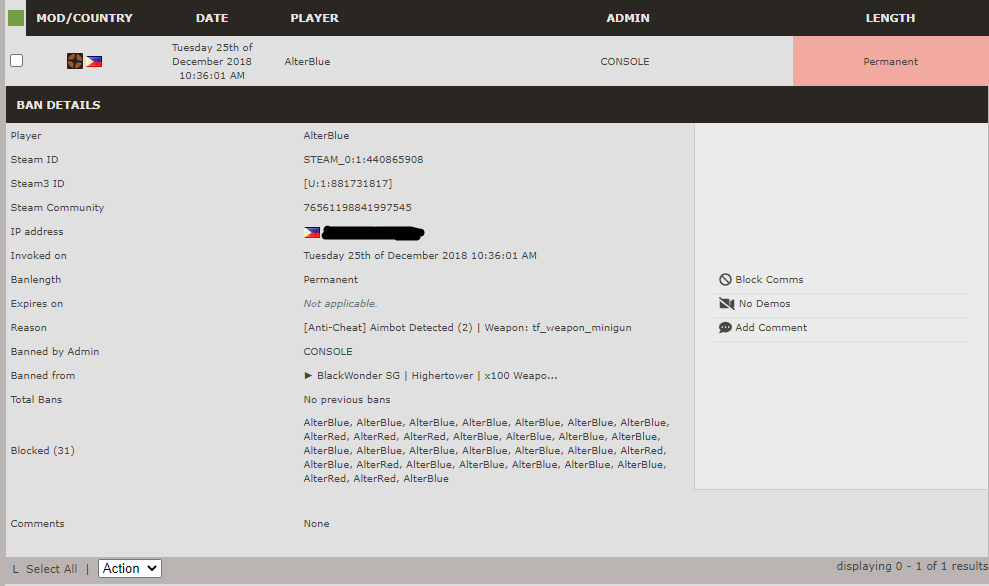Click the Banlength Permanent value
Screen dimensions: 989x586
coord(331,279)
